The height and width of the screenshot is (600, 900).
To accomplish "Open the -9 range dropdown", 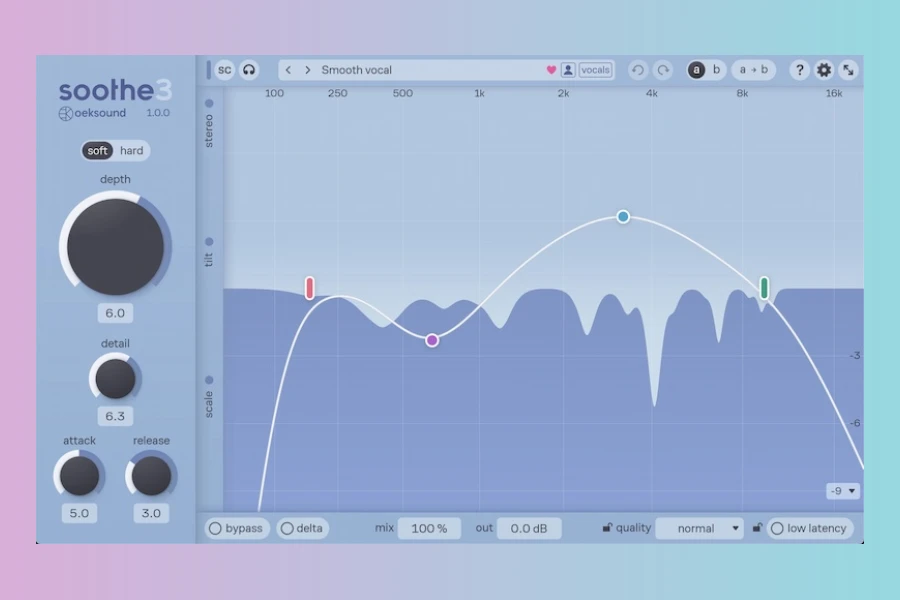I will 843,491.
